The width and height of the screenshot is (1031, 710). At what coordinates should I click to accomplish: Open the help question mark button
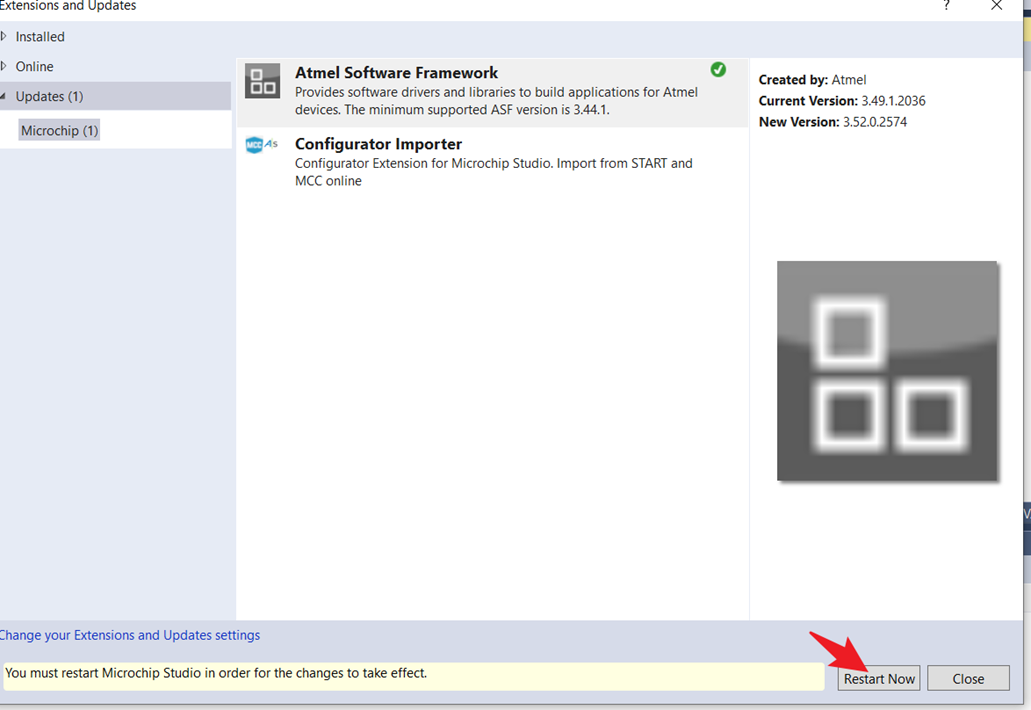pyautogui.click(x=946, y=6)
